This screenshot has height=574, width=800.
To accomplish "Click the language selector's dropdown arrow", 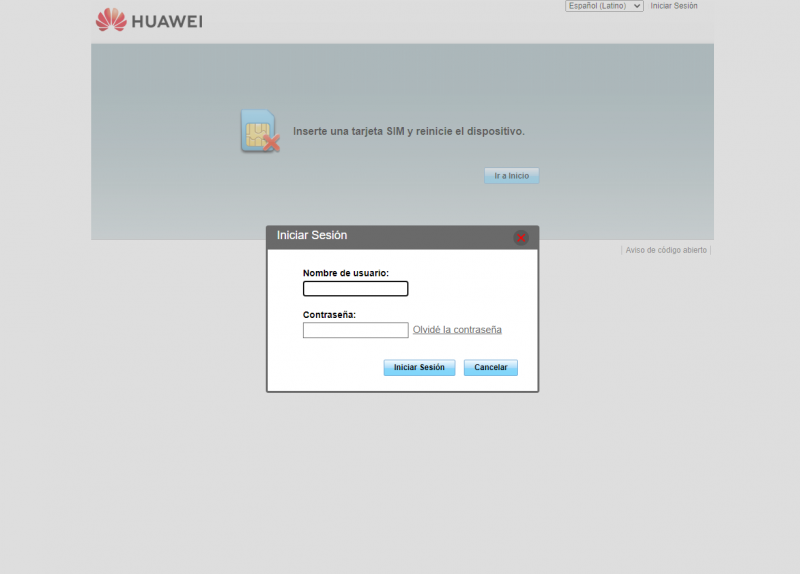I will click(637, 6).
